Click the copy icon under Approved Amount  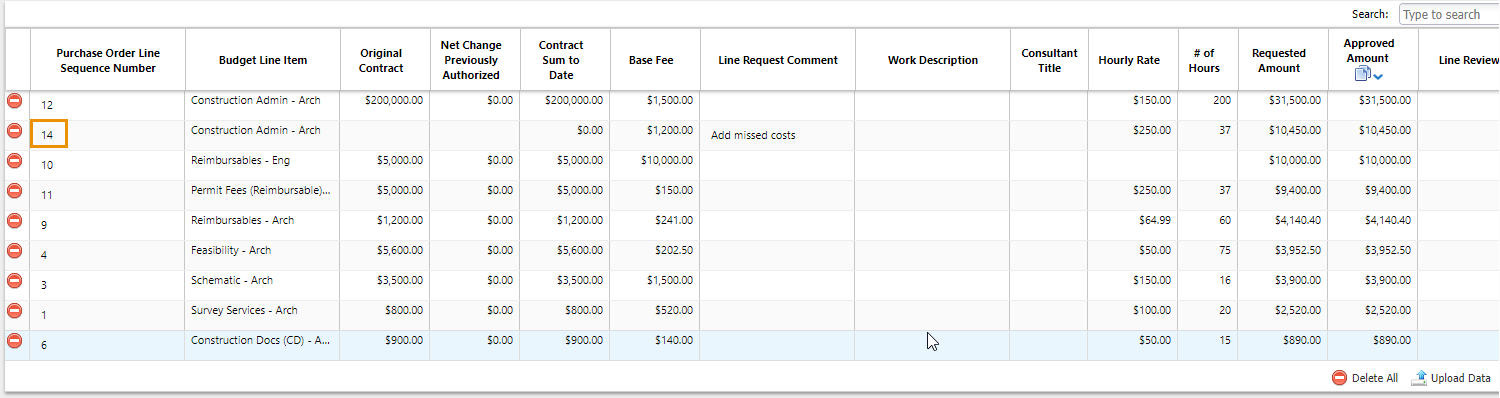point(1362,75)
